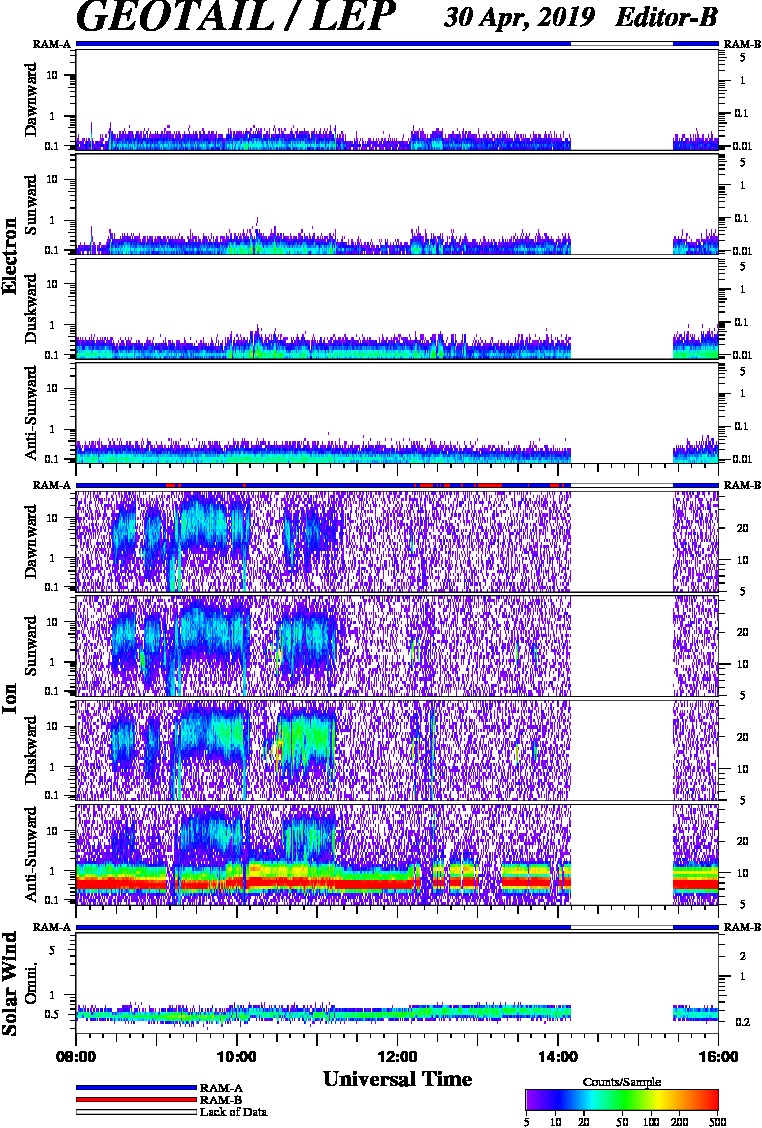The image size is (762, 1128).
Task: Click the RAM-B label above ion panels
Action: [x=742, y=486]
